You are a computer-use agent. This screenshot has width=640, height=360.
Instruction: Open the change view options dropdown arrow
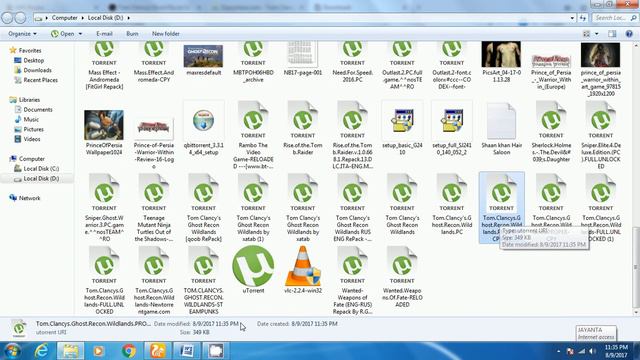pyautogui.click(x=596, y=34)
